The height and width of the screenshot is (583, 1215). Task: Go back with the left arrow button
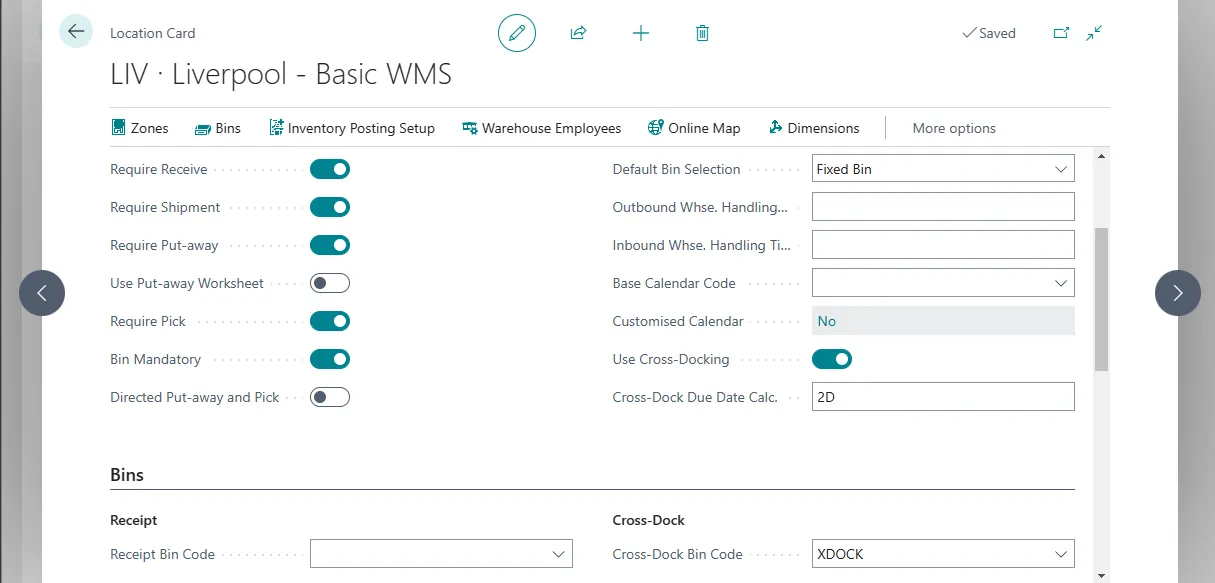[76, 32]
